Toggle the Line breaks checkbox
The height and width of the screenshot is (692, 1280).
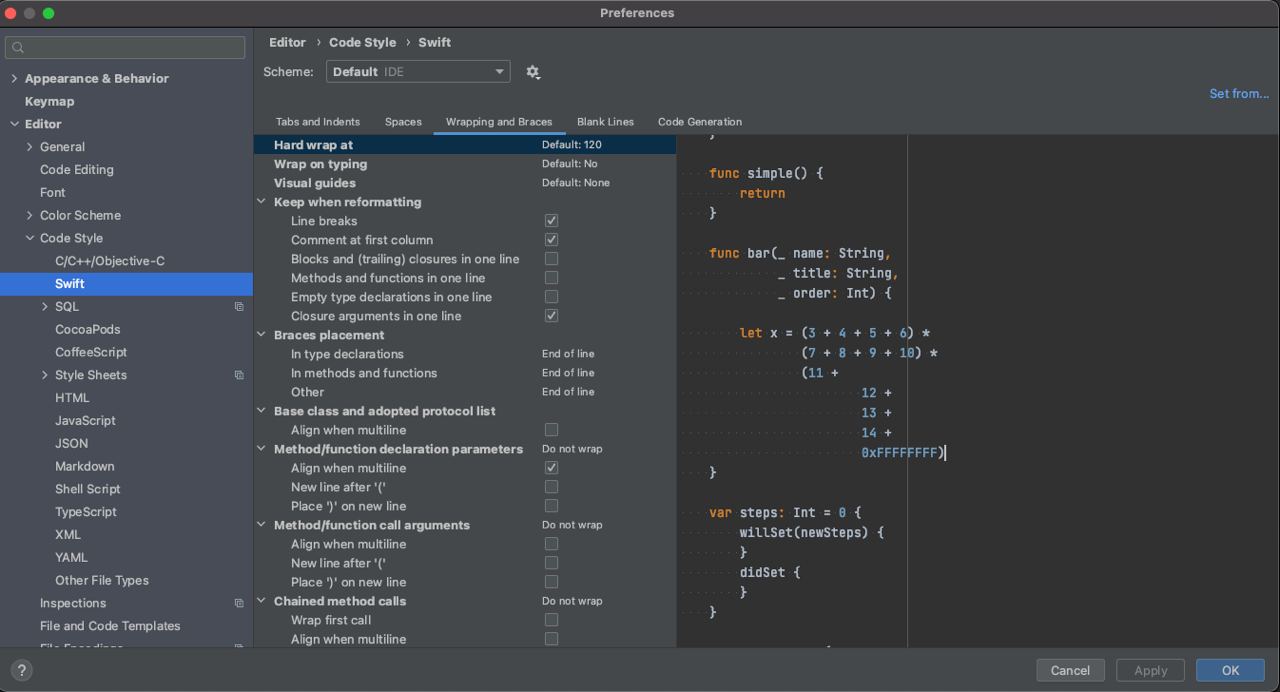[551, 221]
